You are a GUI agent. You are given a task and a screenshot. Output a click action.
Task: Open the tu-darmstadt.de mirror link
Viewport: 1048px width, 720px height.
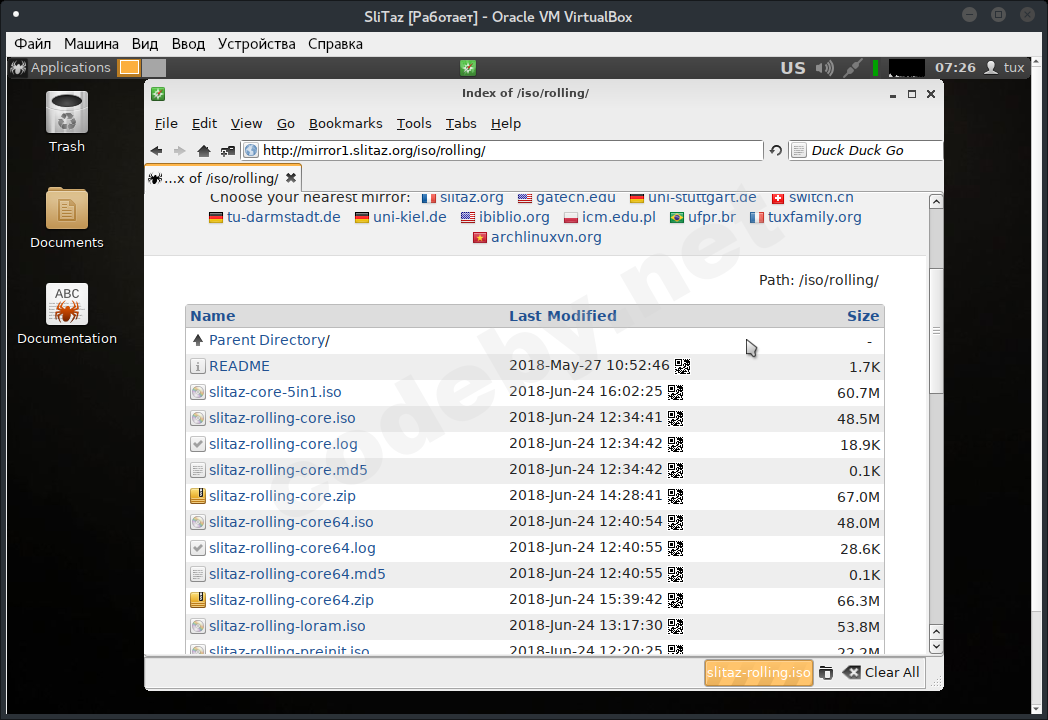pyautogui.click(x=283, y=217)
